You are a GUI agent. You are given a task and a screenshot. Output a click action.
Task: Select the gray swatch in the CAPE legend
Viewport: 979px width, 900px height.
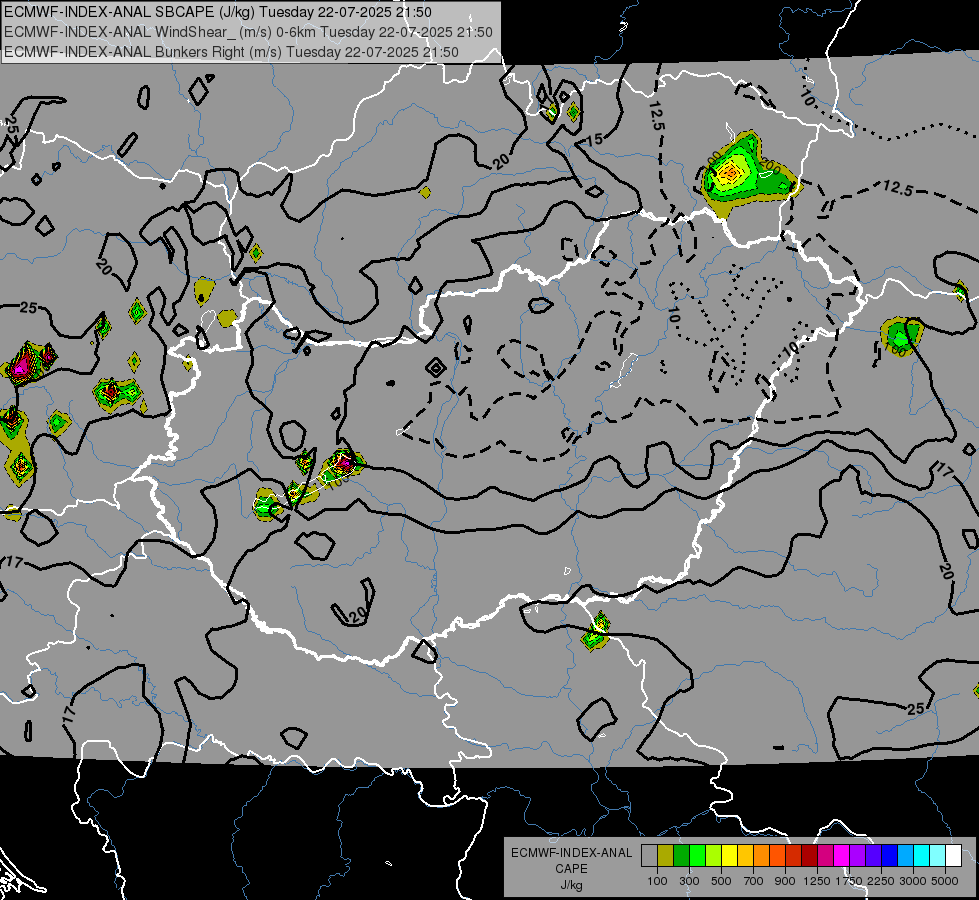coord(649,855)
